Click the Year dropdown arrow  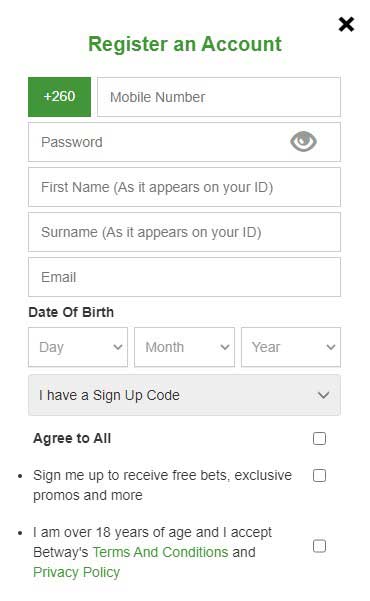tap(331, 347)
